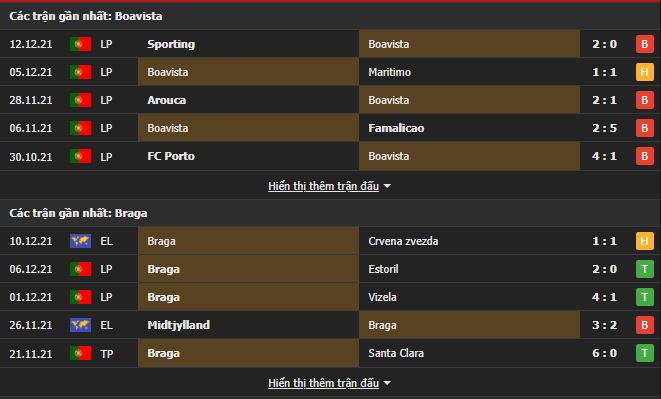
Task: Open the Crvena zvezda team link
Action: tap(403, 241)
